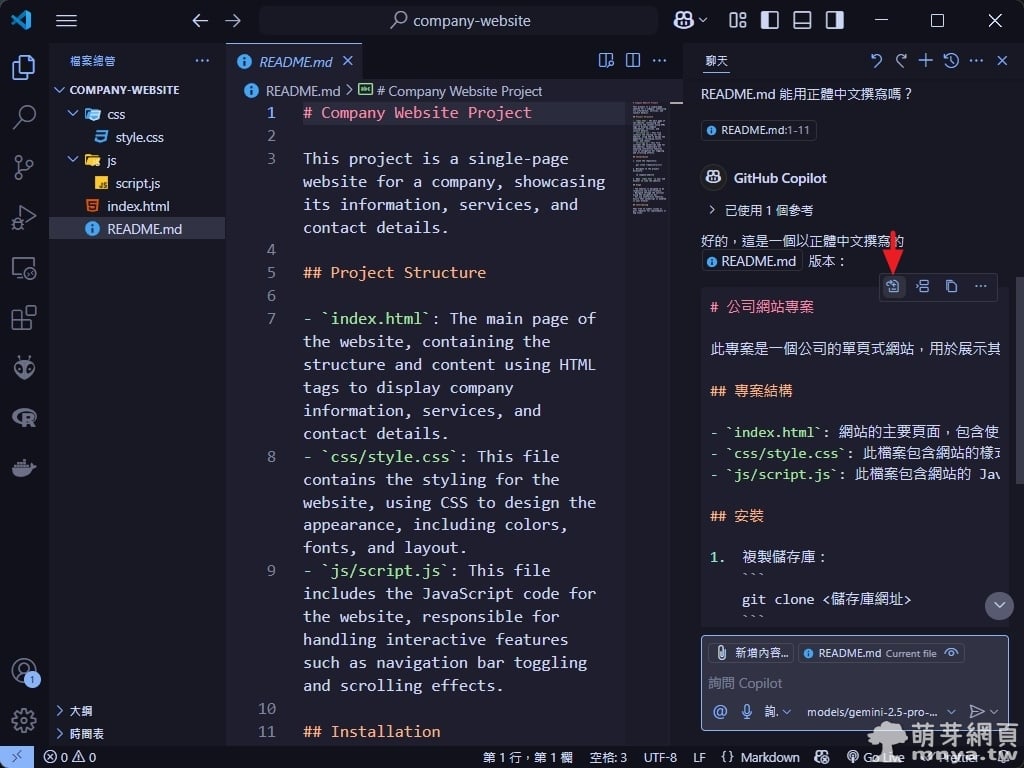
Task: Open the gemini-2.5-pro model picker dropdown
Action: coord(880,712)
